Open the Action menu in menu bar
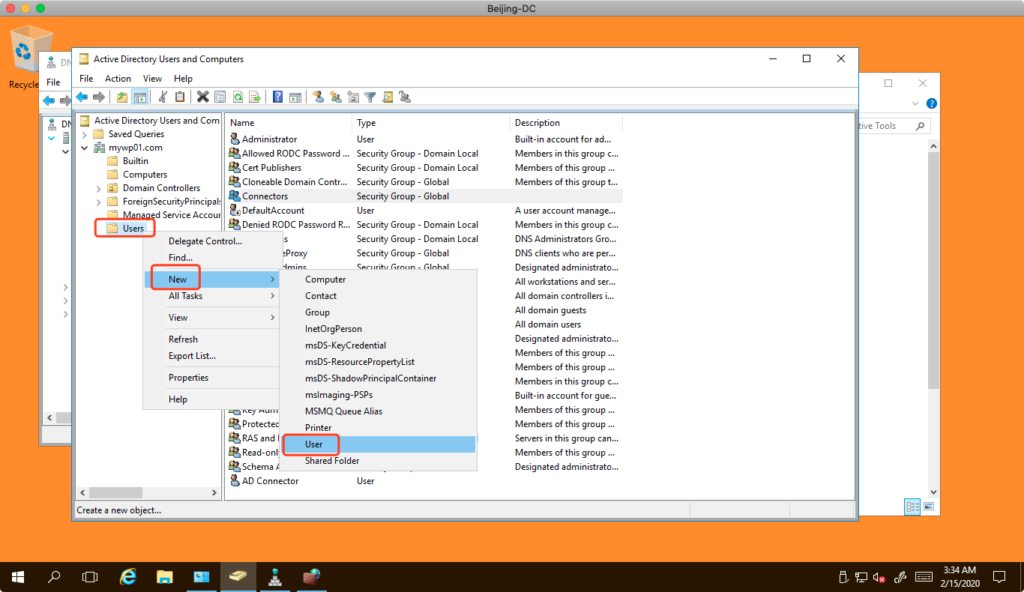 (118, 78)
